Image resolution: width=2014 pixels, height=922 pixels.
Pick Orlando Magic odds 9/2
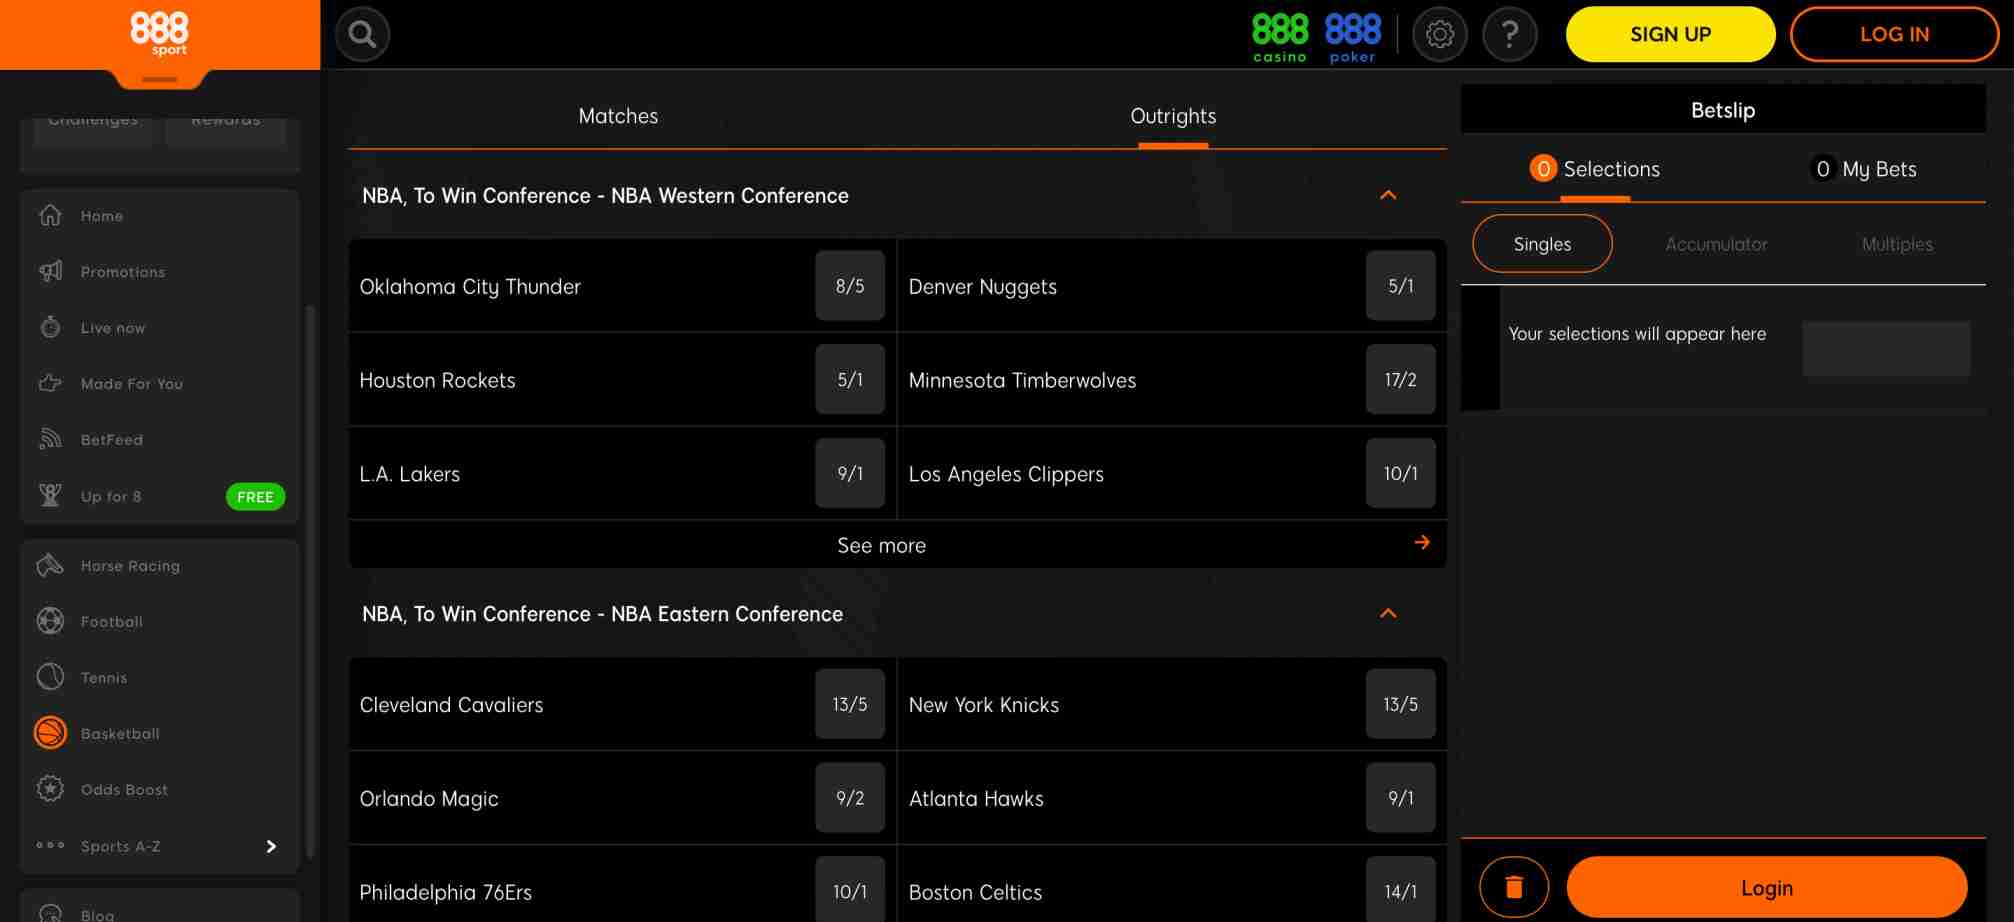pyautogui.click(x=850, y=798)
